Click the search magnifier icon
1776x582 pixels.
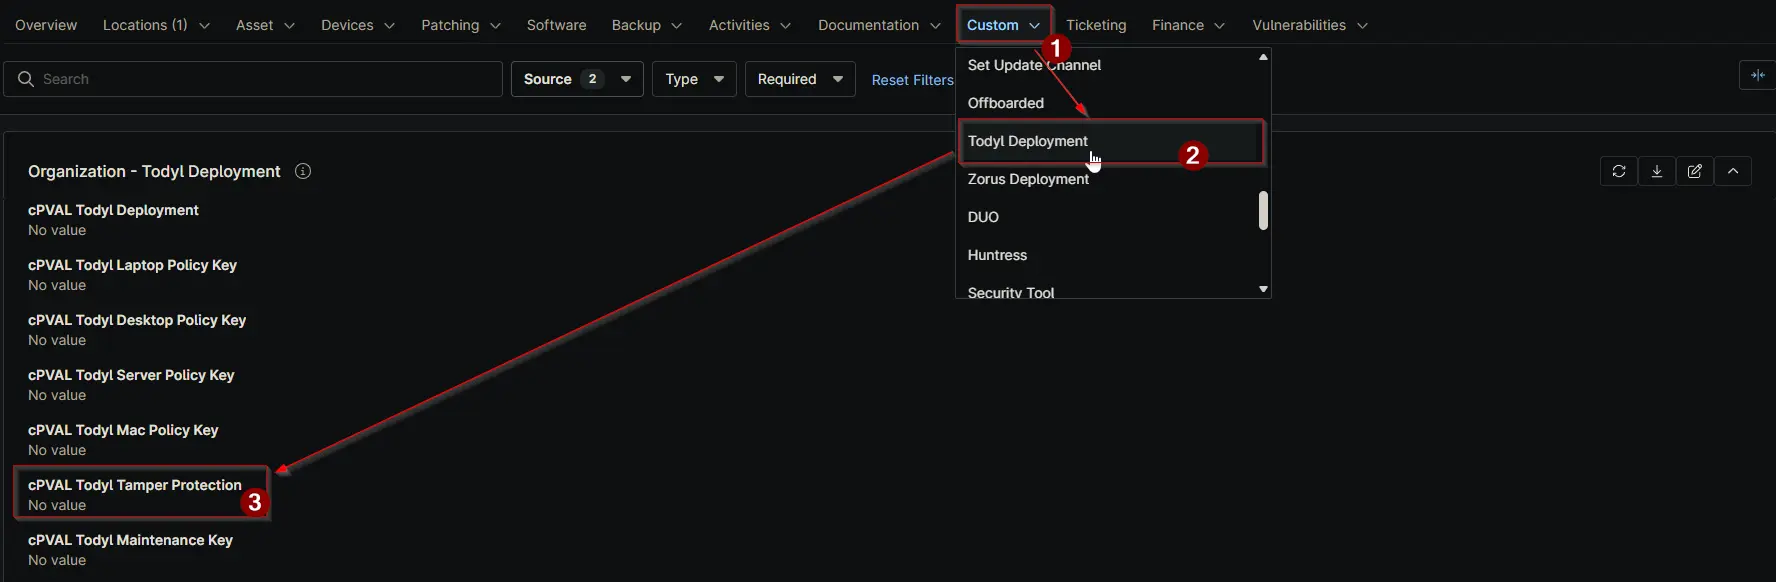click(x=26, y=79)
